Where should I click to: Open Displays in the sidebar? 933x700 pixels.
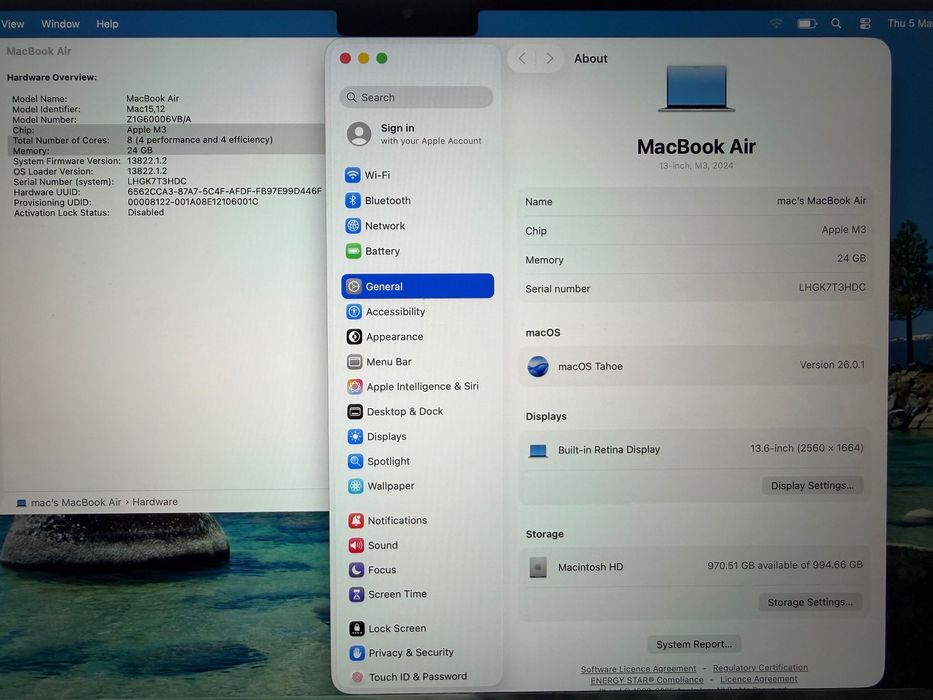[x=417, y=436]
